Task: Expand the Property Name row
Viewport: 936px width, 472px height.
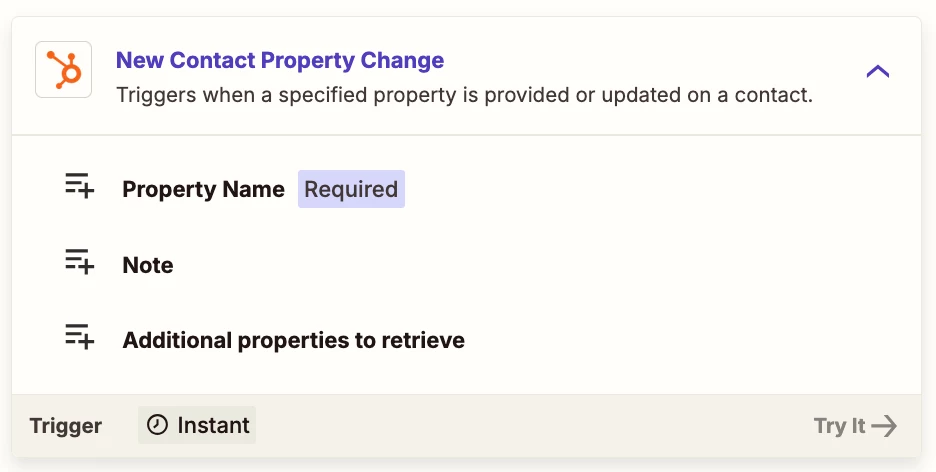Action: [466, 189]
